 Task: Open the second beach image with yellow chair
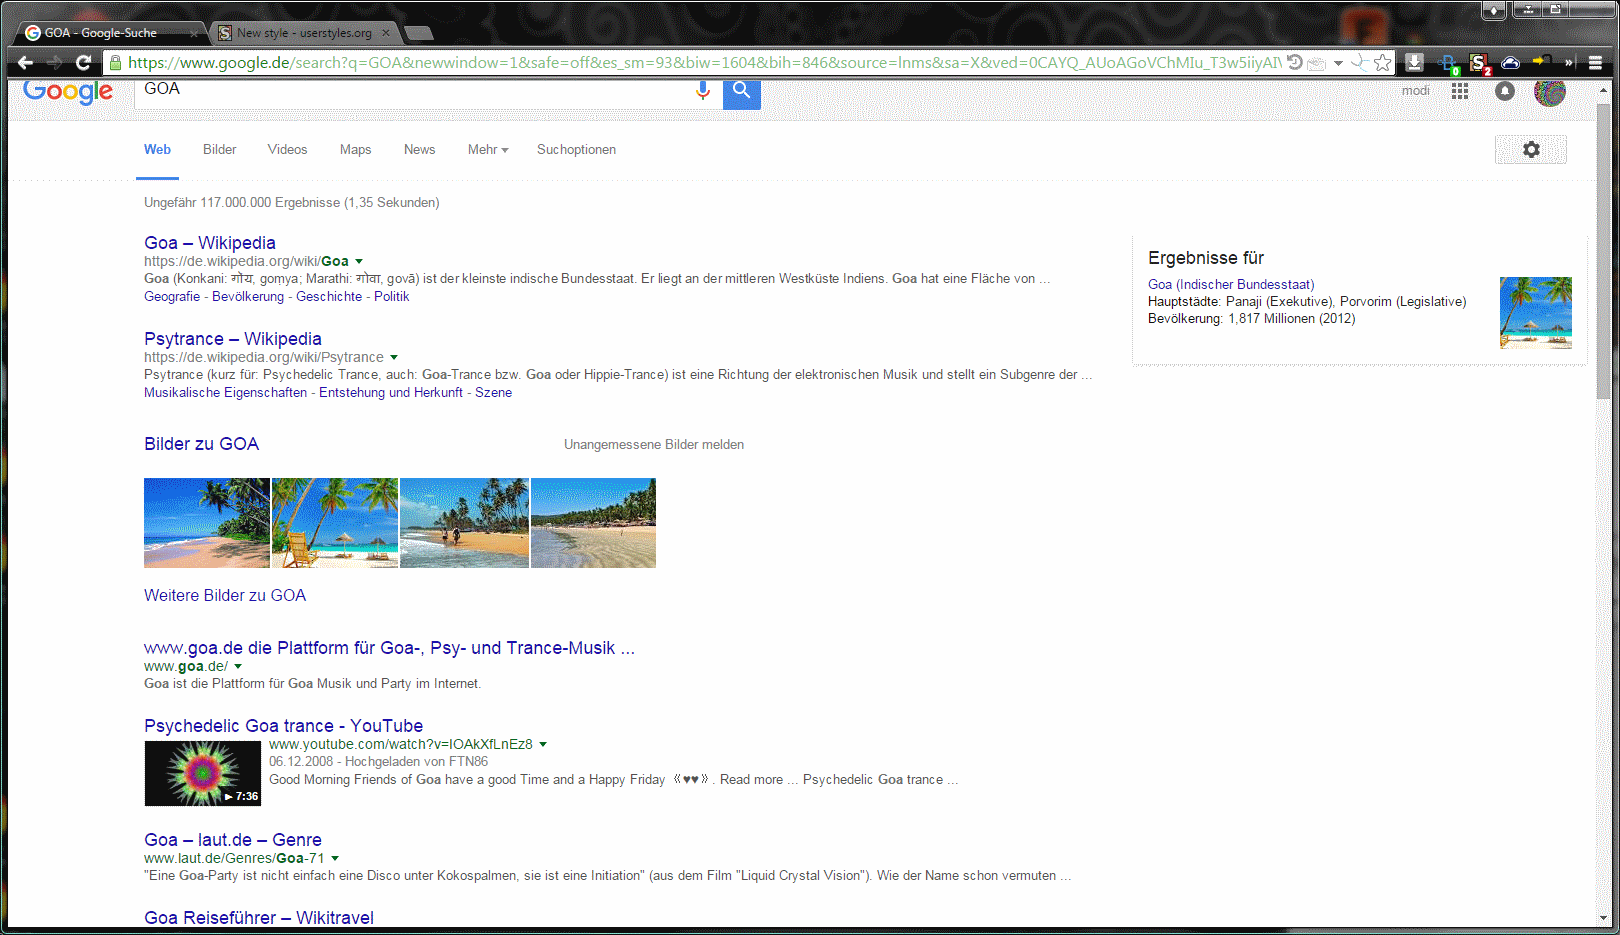[x=335, y=523]
